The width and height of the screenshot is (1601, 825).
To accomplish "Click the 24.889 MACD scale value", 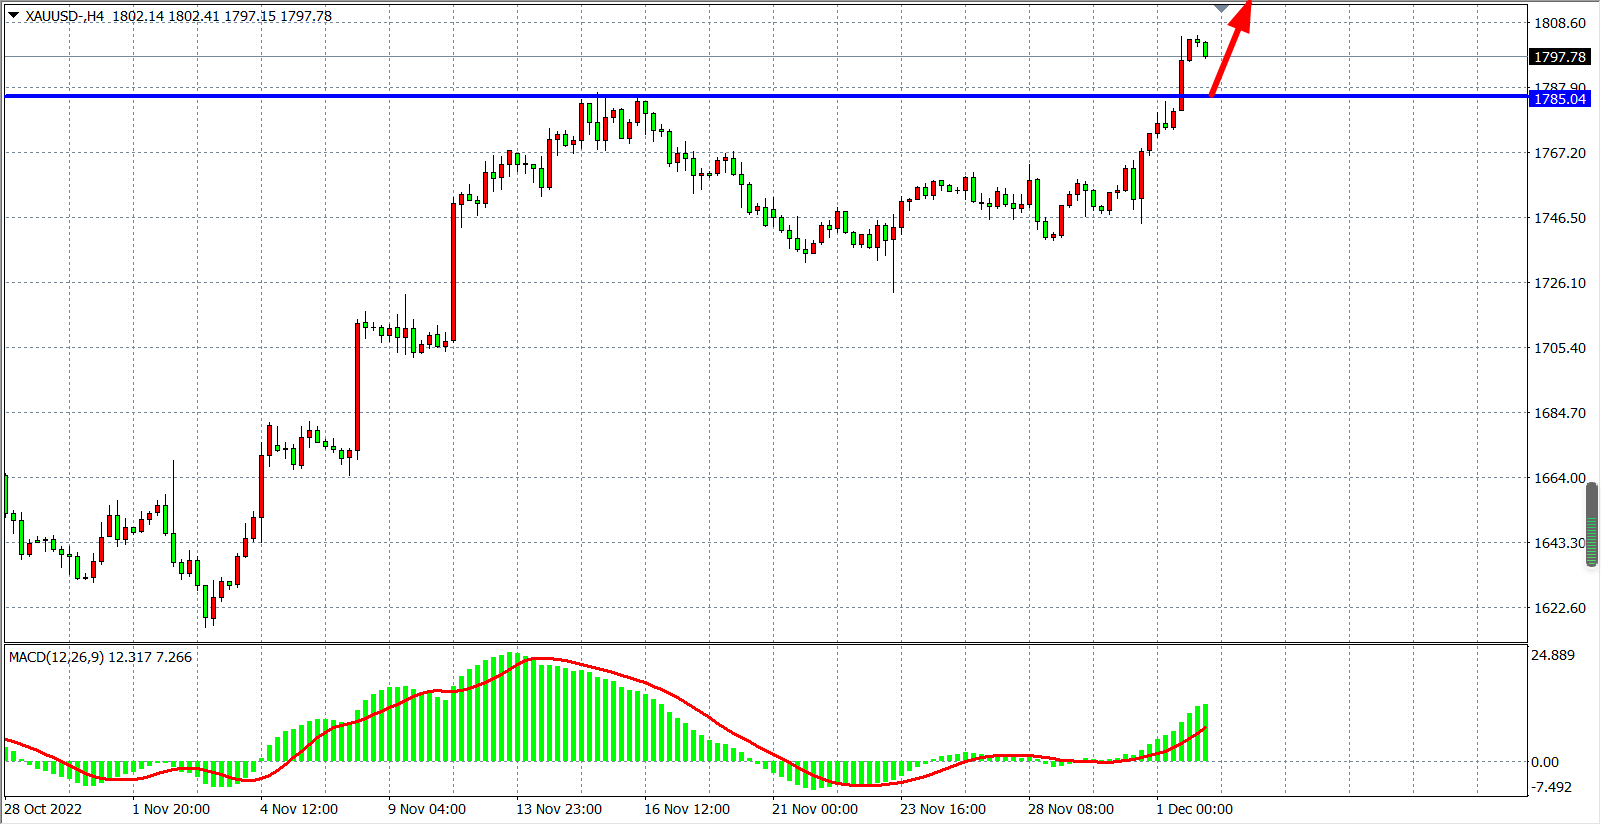I will point(1553,655).
